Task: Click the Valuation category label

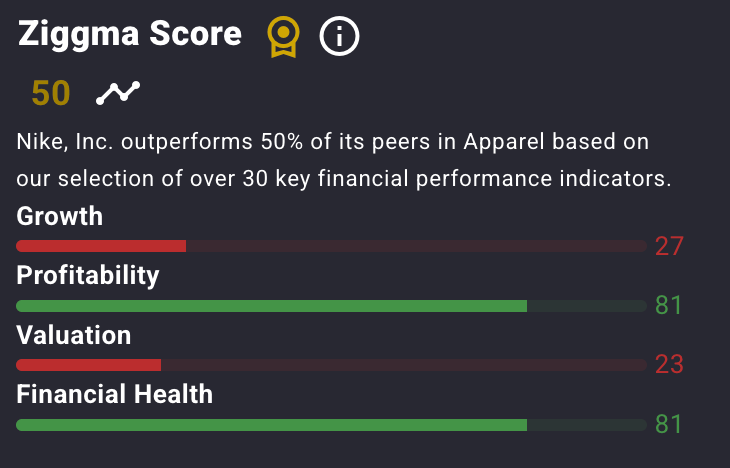Action: pyautogui.click(x=74, y=335)
